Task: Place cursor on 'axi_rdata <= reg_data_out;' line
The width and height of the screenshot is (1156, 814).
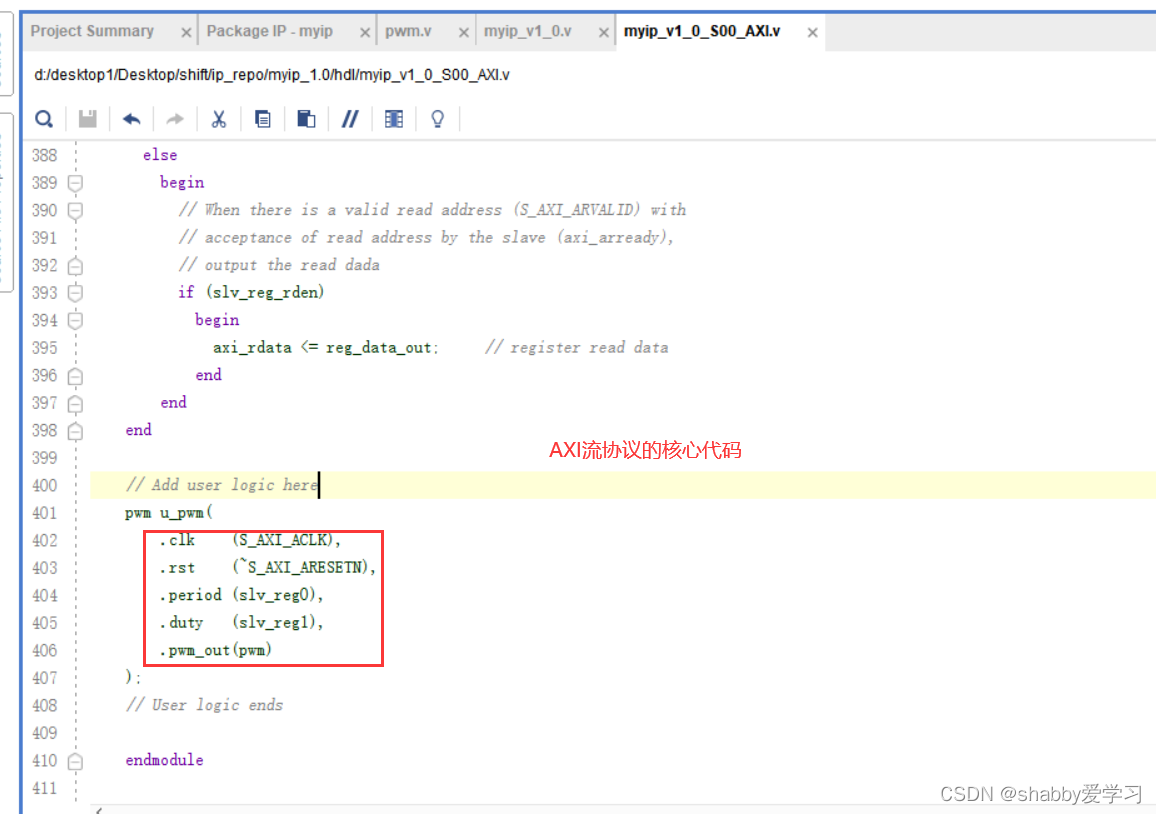Action: click(326, 347)
